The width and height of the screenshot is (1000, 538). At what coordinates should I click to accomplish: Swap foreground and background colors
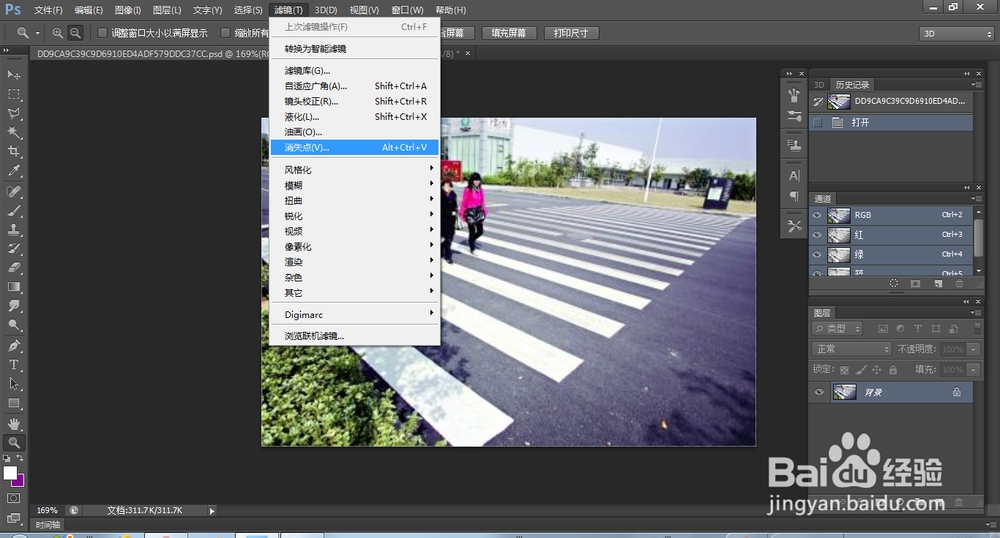pos(20,458)
